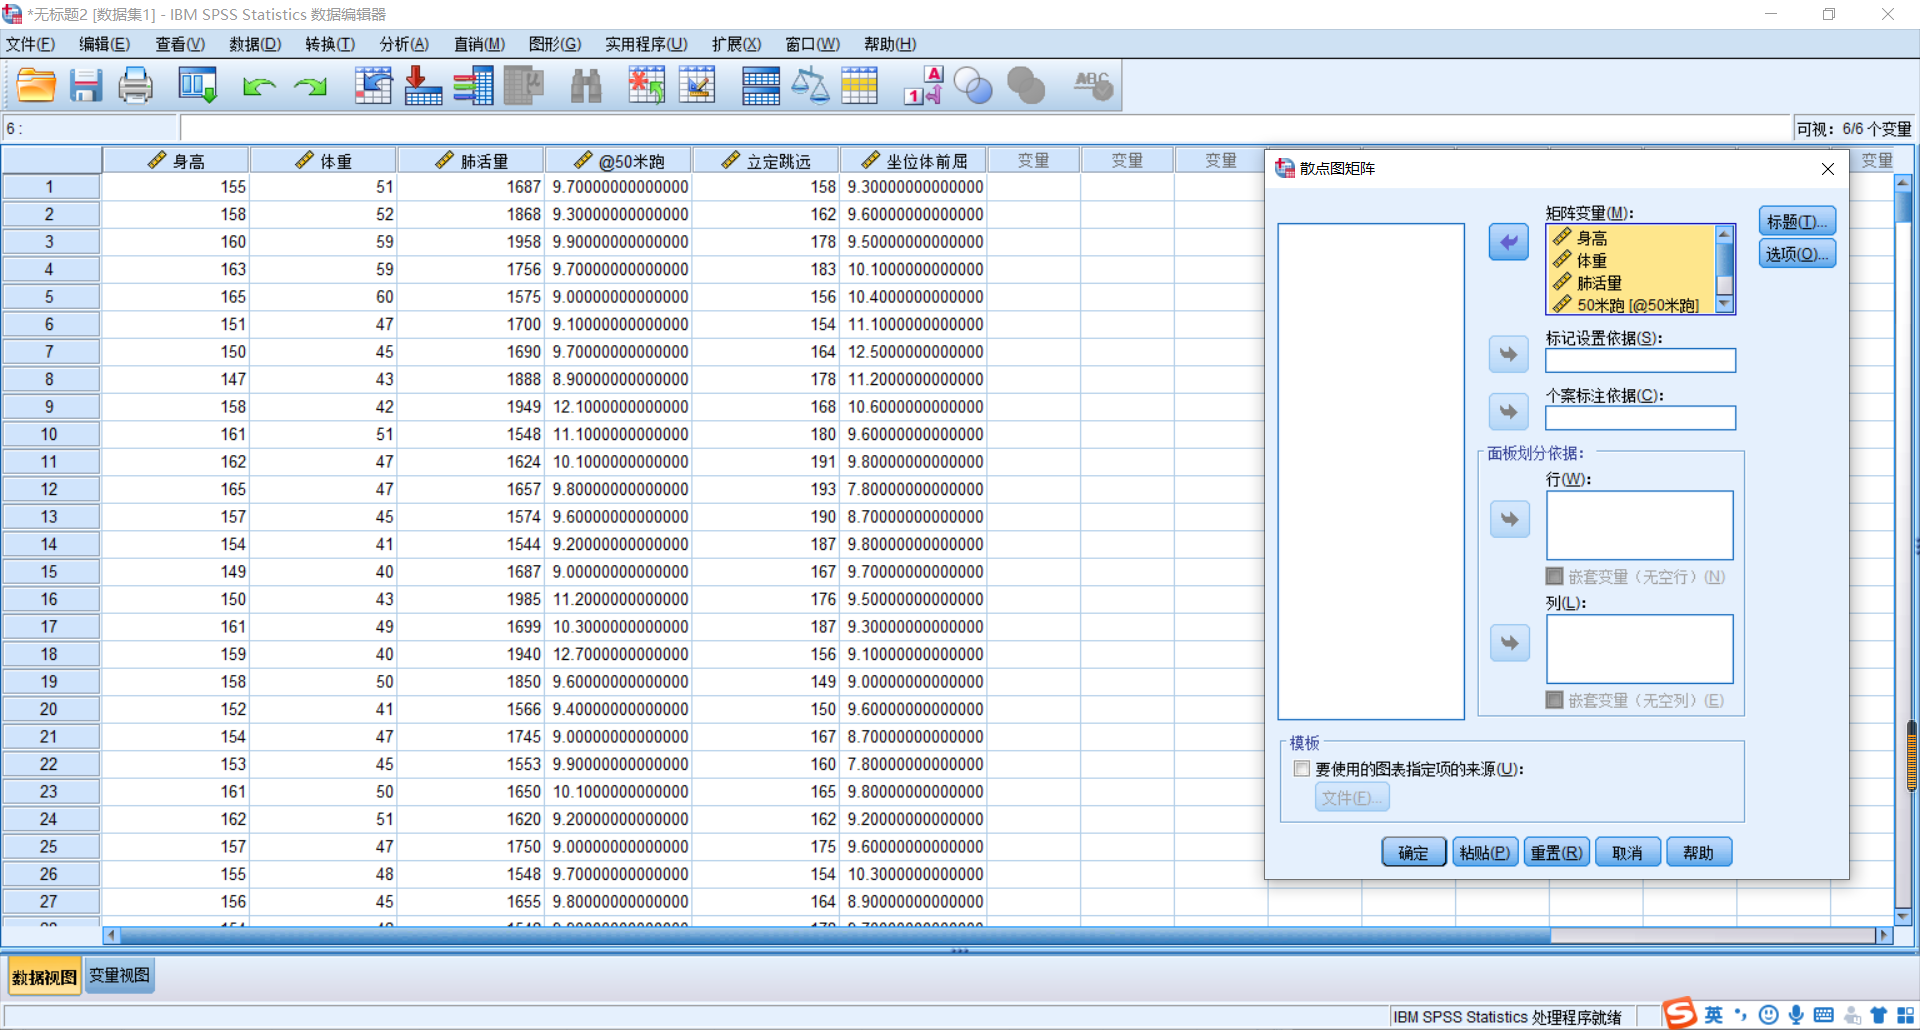The width and height of the screenshot is (1920, 1030).
Task: Click the Run Descriptive Statistics toolbar icon
Action: 523,86
